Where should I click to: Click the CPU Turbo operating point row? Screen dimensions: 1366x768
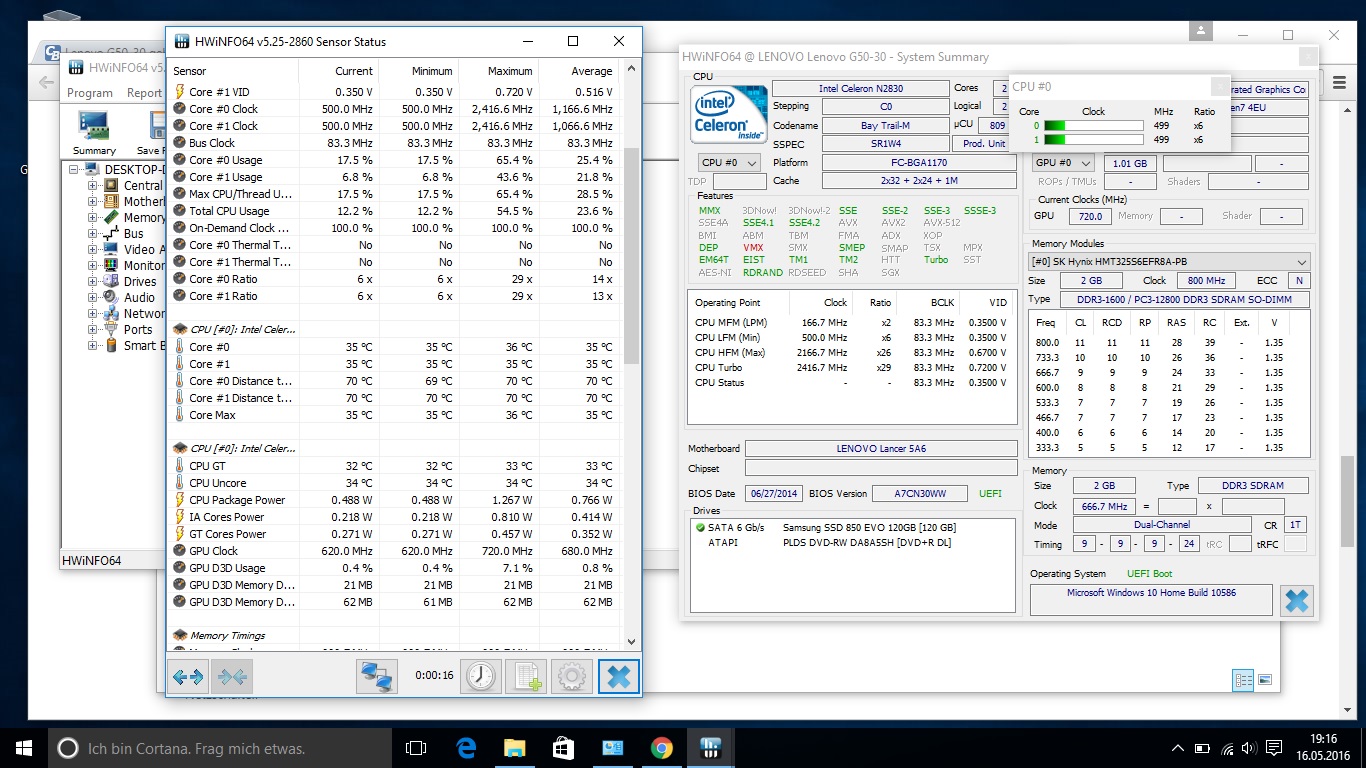[852, 368]
